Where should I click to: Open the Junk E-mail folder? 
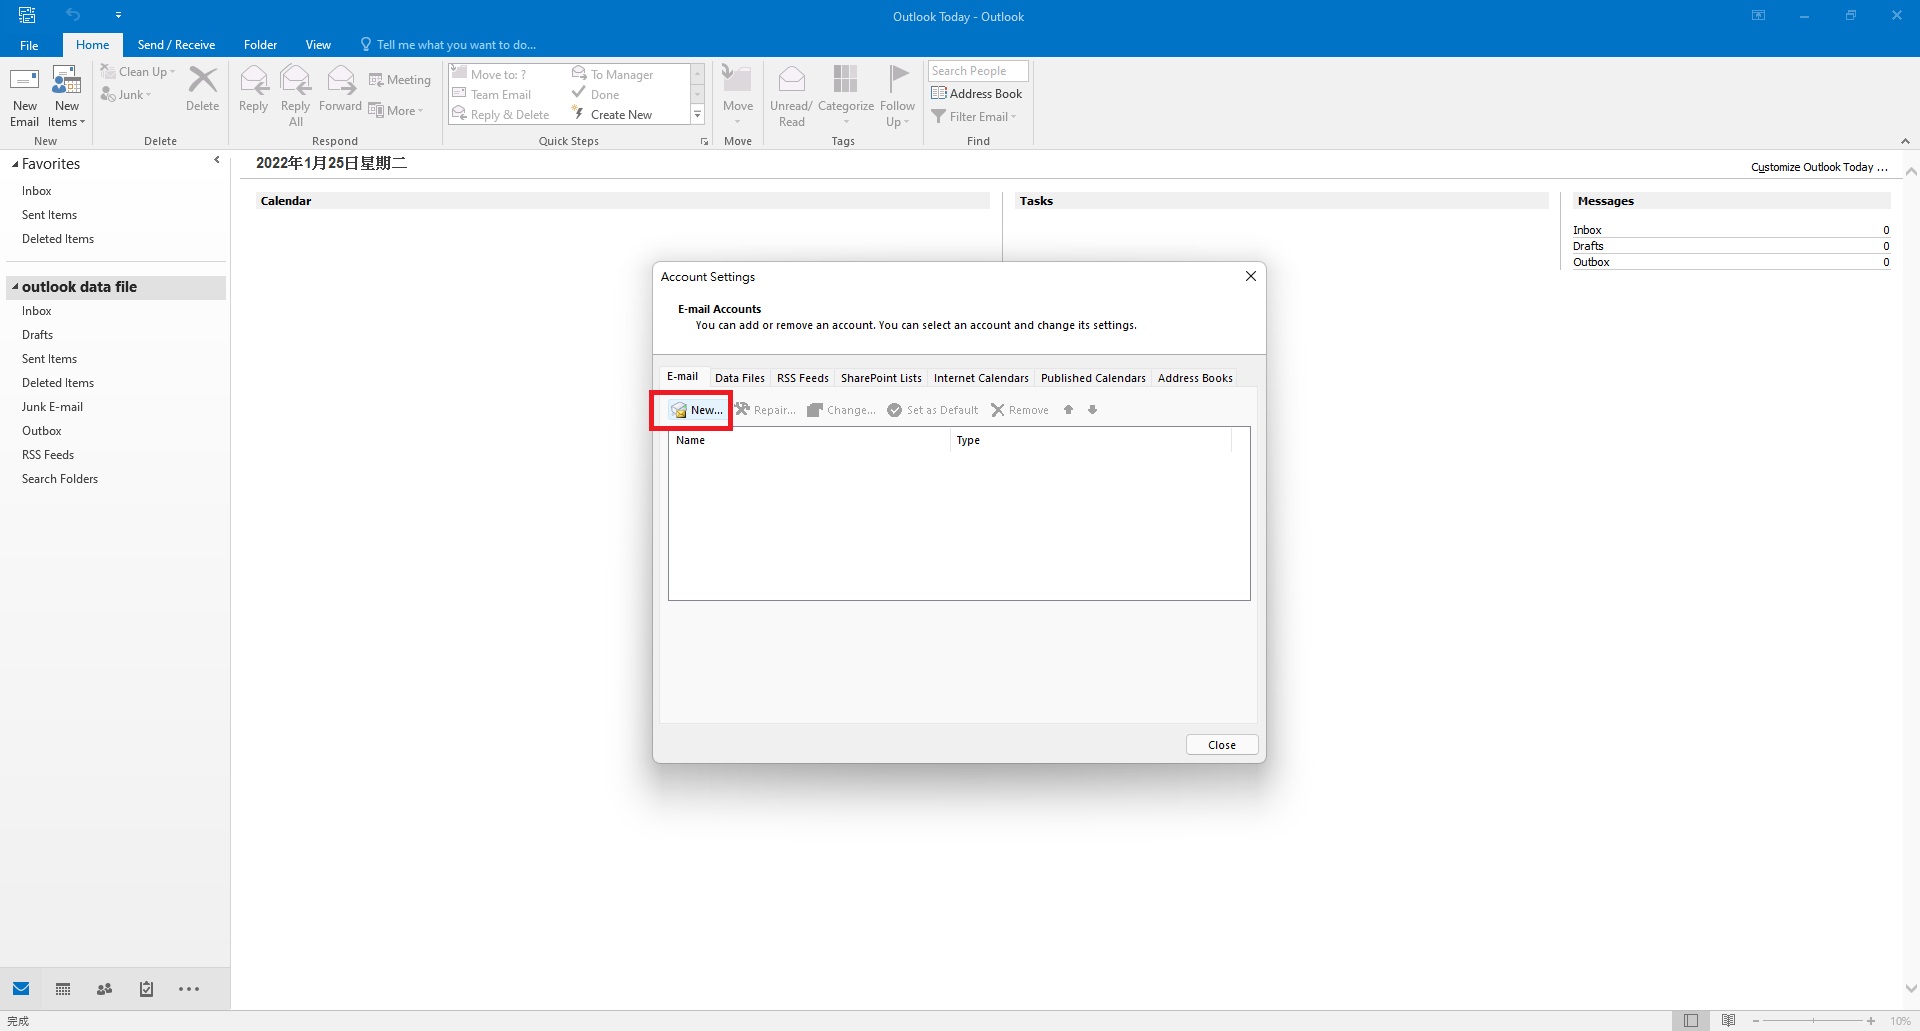coord(52,407)
